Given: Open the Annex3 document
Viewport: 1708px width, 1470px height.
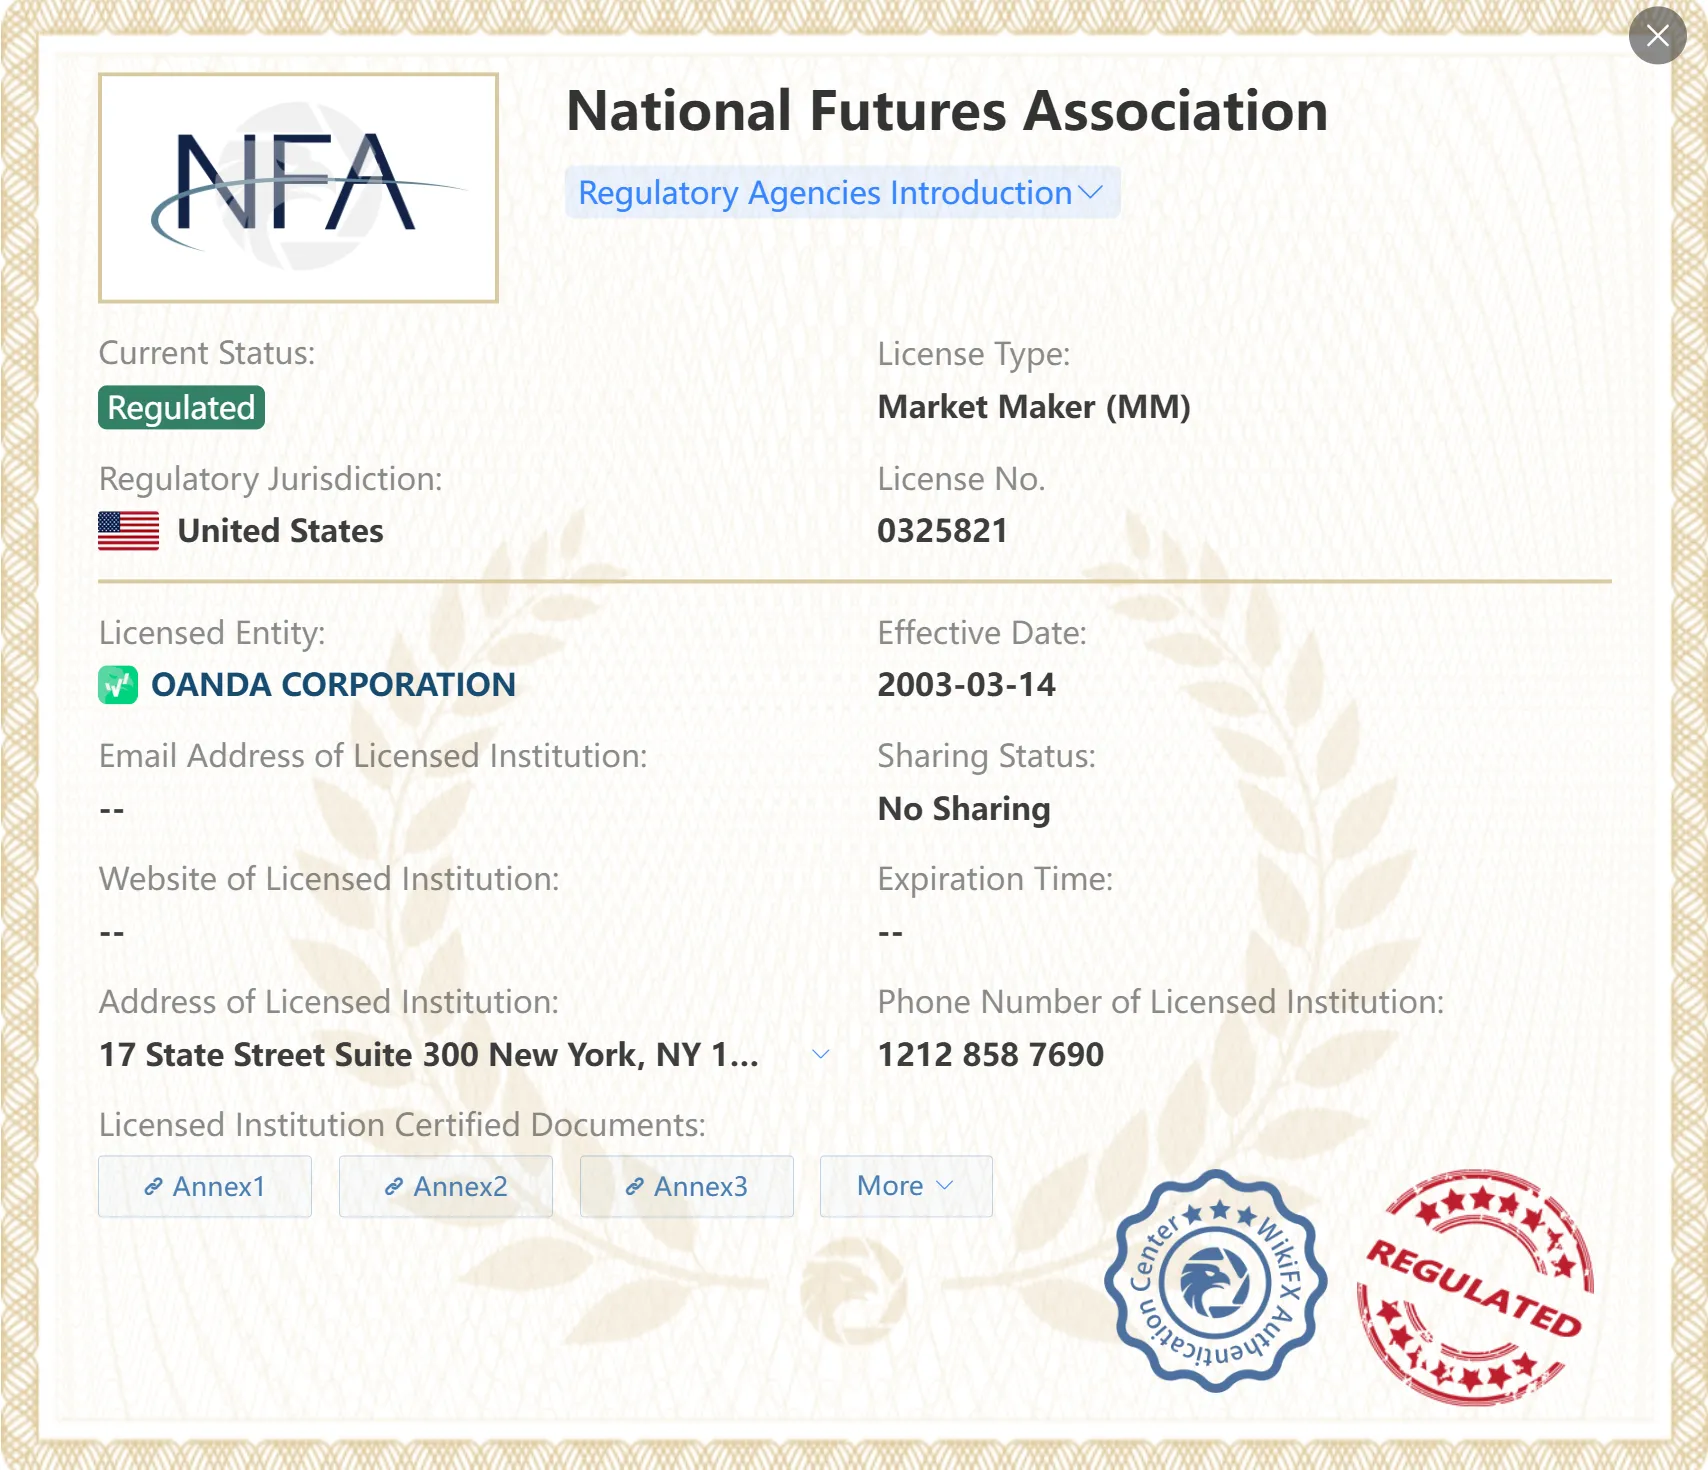Looking at the screenshot, I should (687, 1186).
